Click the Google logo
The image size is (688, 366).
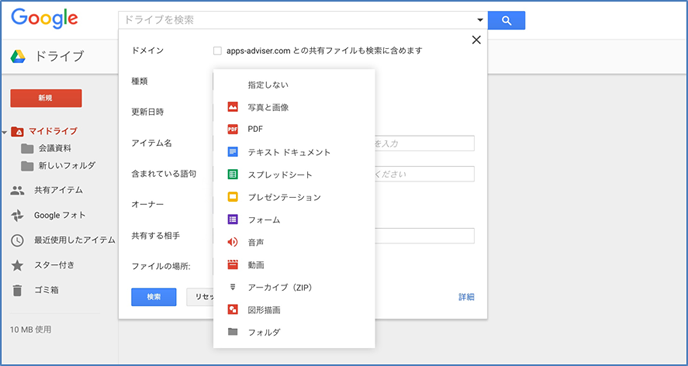pyautogui.click(x=44, y=18)
